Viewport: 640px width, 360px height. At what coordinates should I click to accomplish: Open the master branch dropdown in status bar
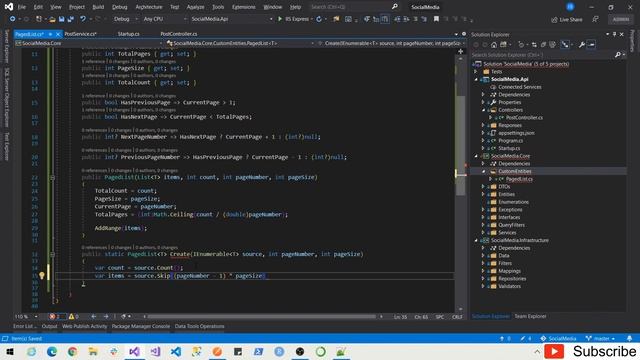click(600, 338)
